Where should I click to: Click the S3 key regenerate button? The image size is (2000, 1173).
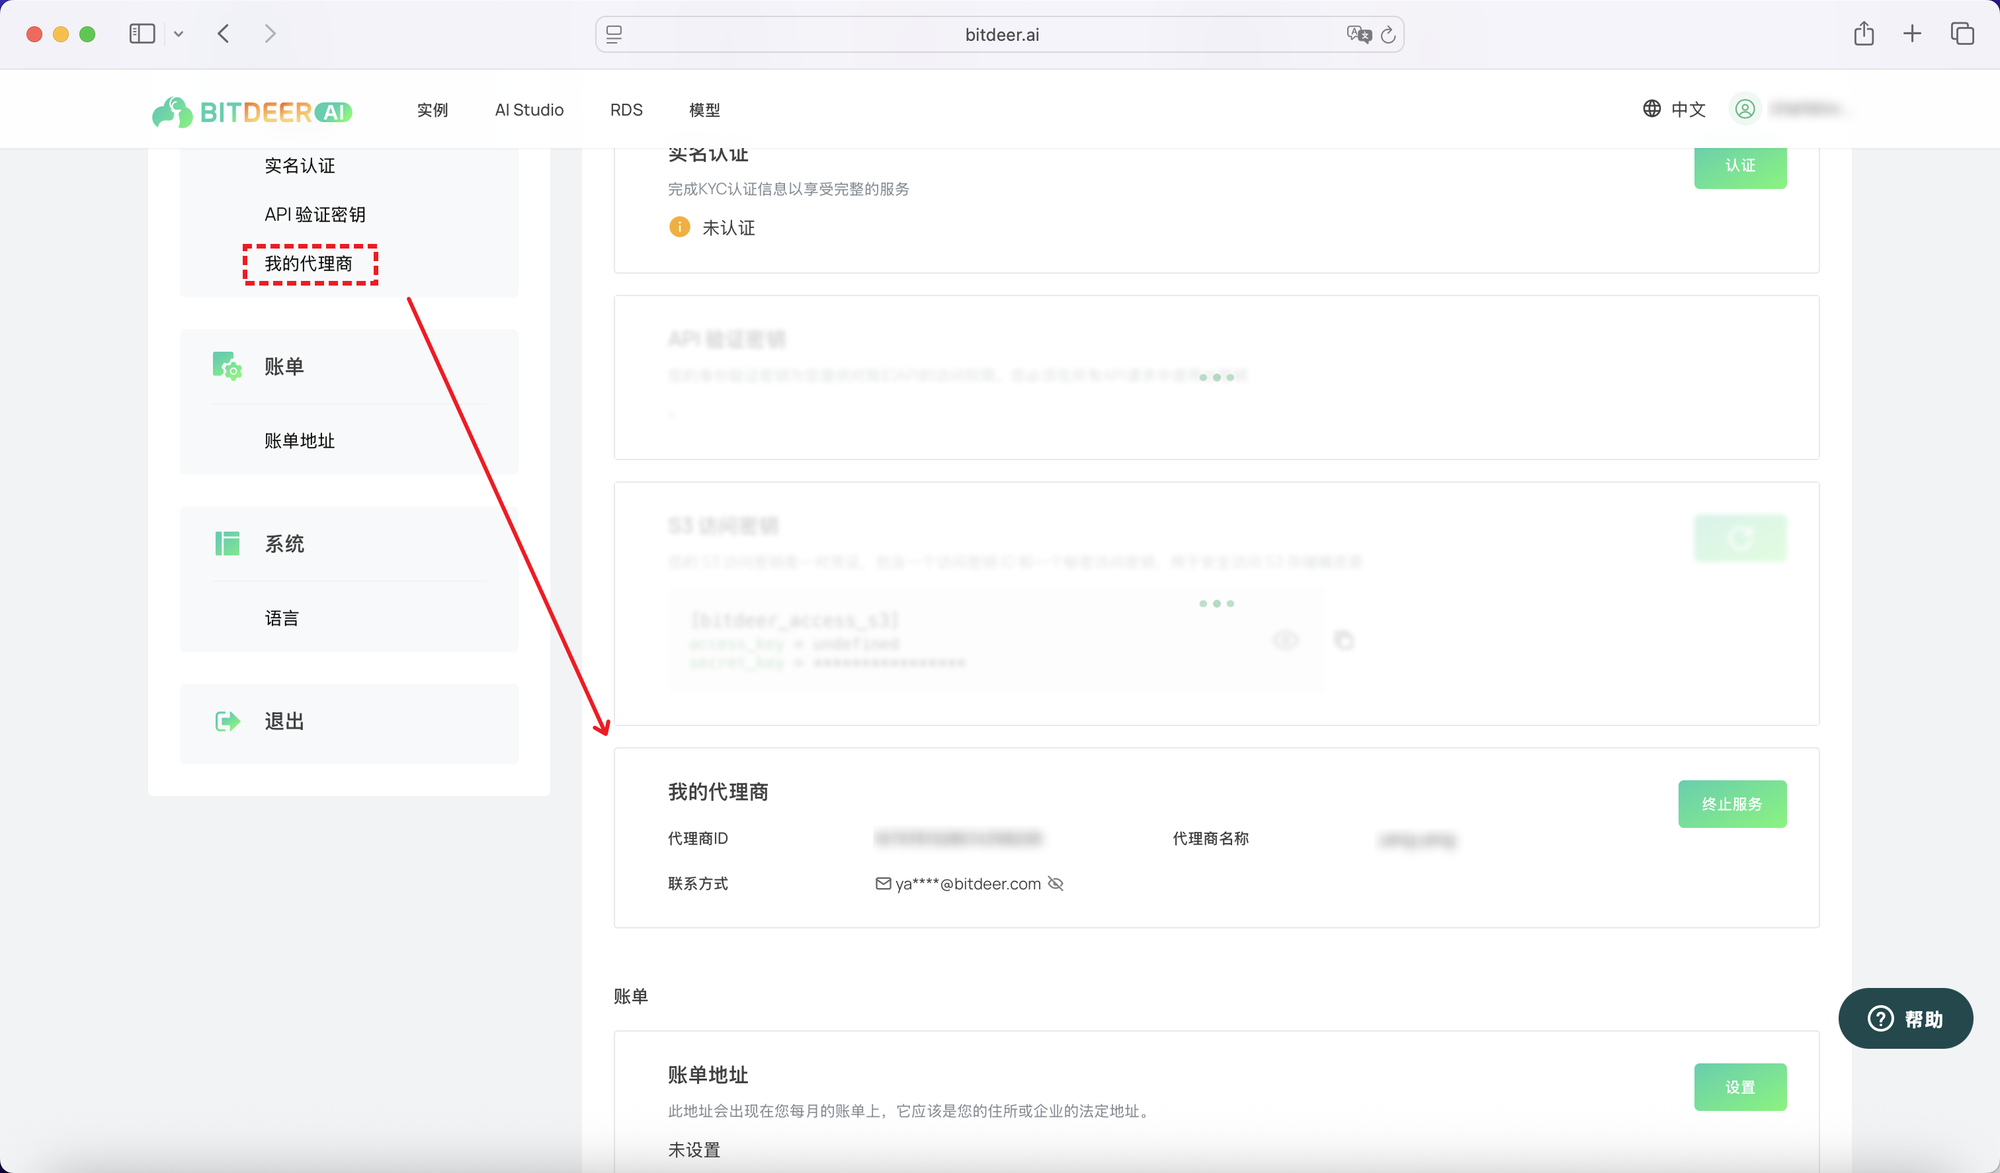click(1740, 538)
